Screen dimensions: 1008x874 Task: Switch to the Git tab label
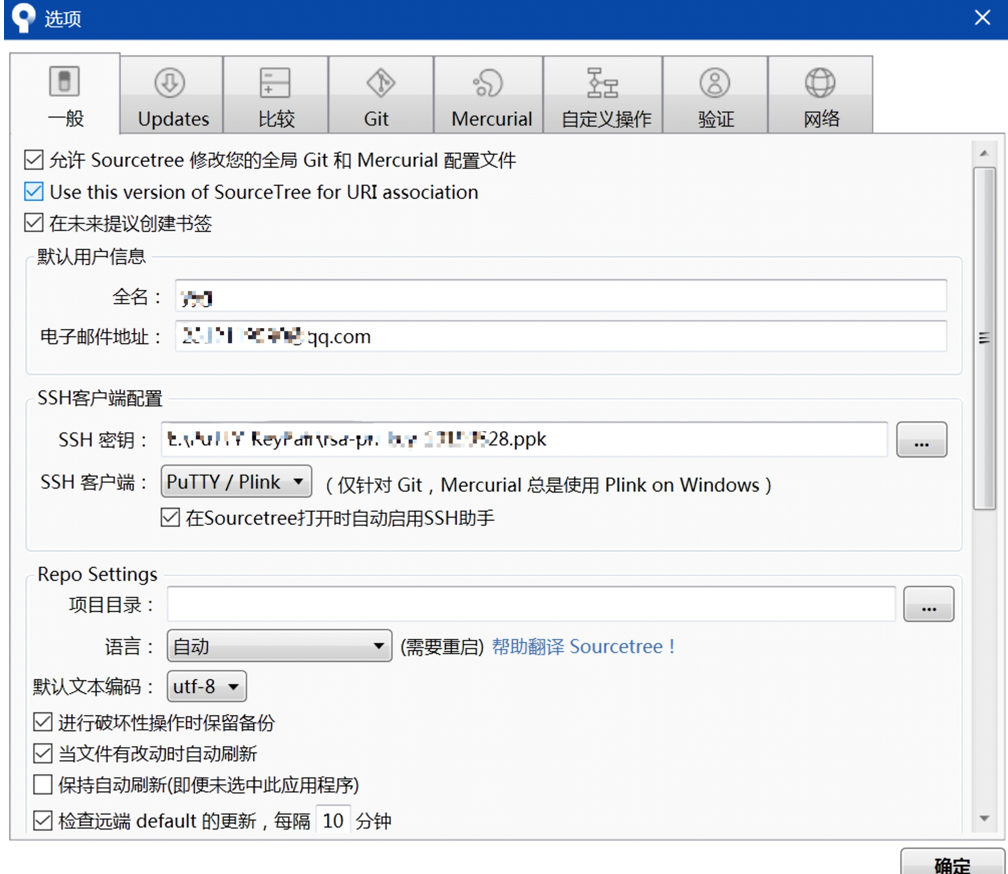click(x=376, y=119)
